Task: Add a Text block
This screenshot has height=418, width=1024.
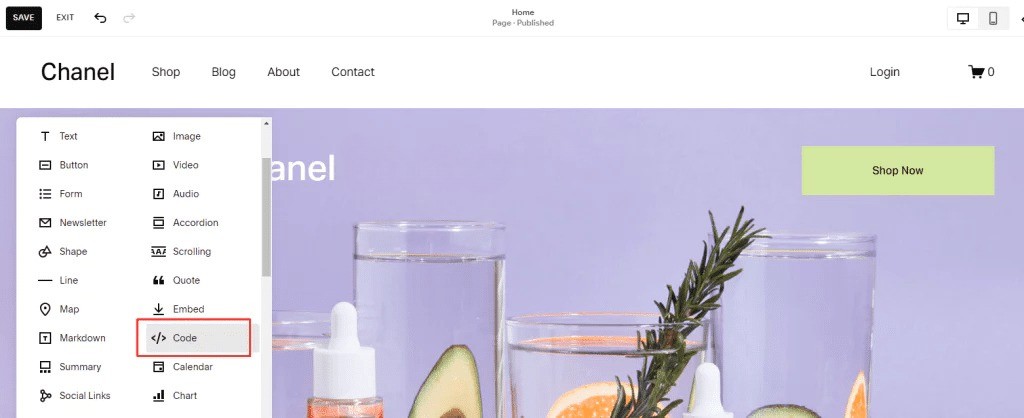Action: 59,137
